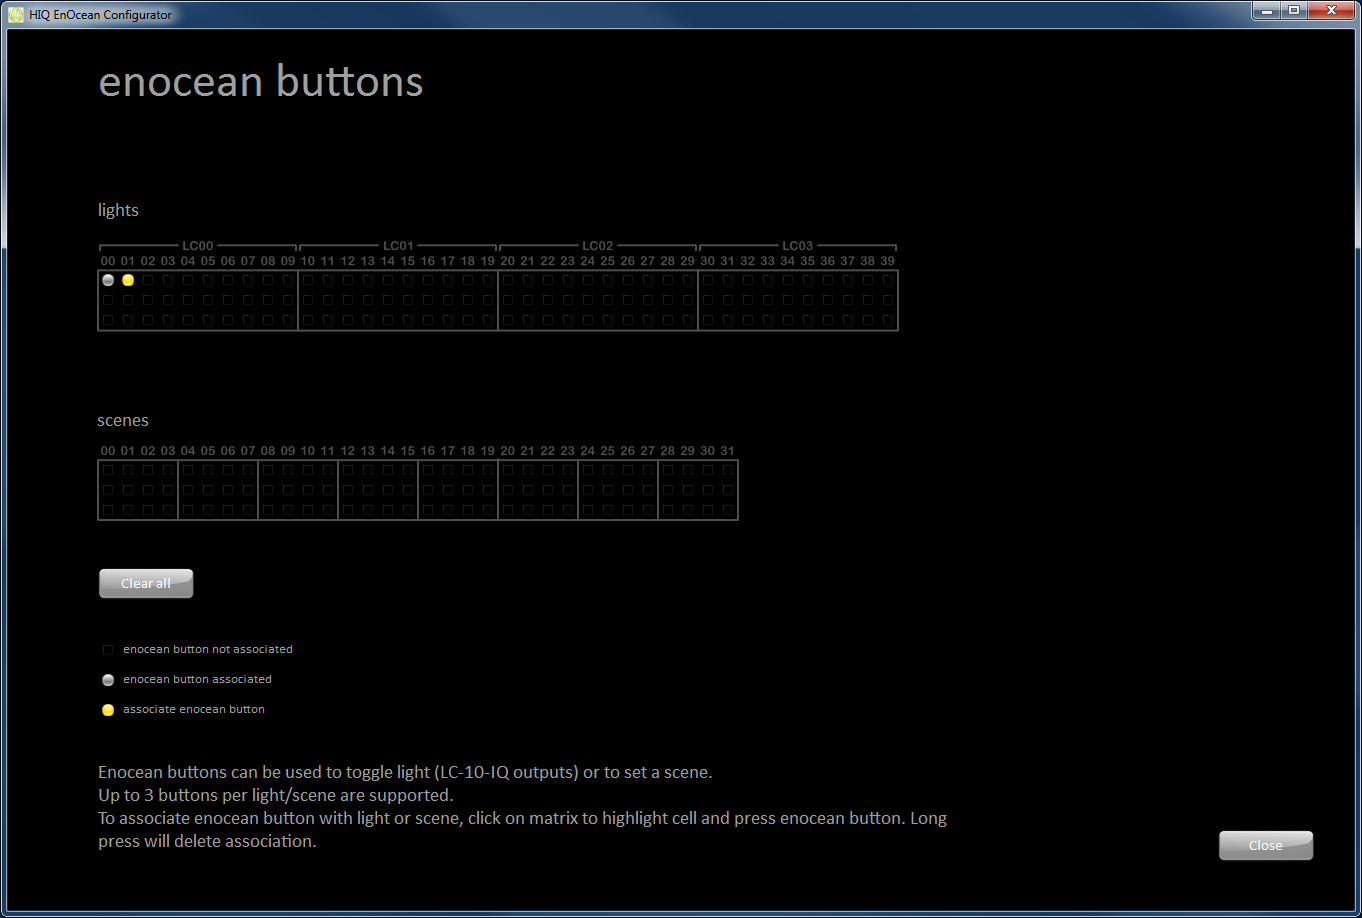Select top-row cell for light 39
This screenshot has height=918, width=1362.
point(888,280)
